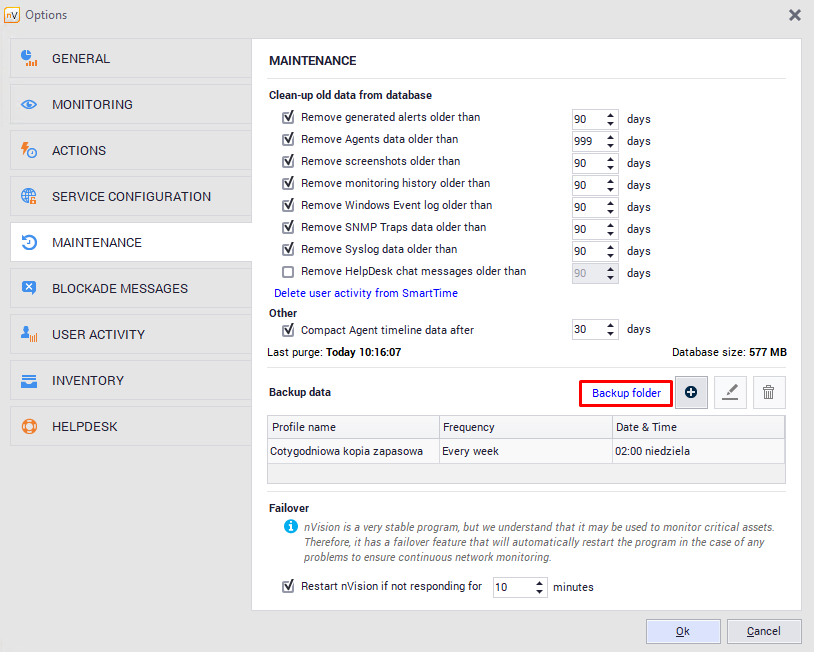Click the Service Configuration globe icon
Viewport: 814px width, 652px height.
click(29, 196)
